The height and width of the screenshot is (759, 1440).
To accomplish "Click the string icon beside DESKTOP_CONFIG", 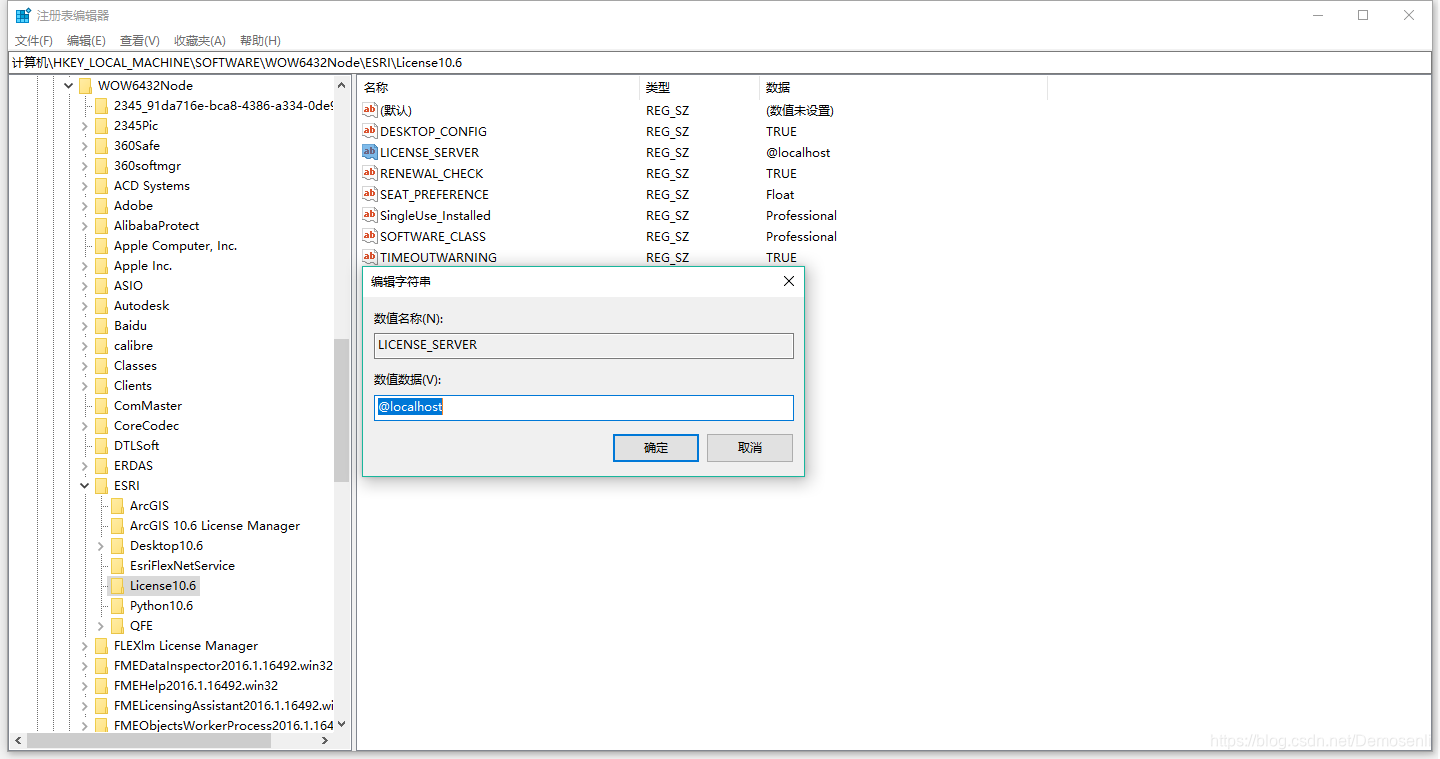I will pyautogui.click(x=370, y=131).
